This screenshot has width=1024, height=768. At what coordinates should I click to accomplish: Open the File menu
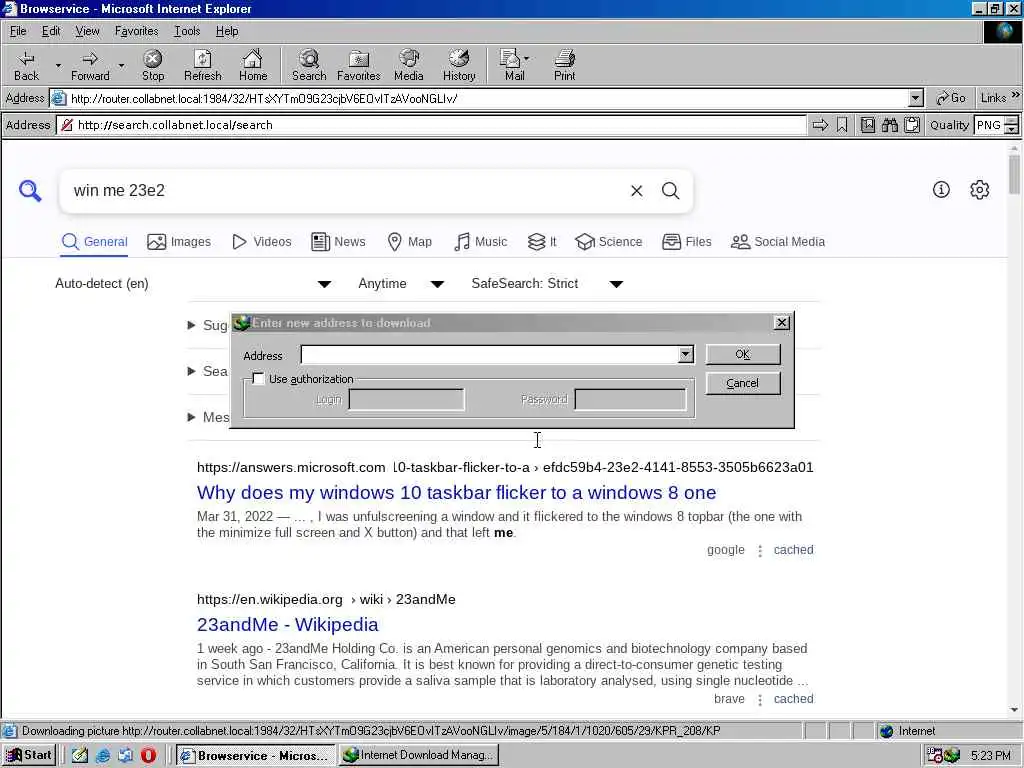(x=18, y=31)
